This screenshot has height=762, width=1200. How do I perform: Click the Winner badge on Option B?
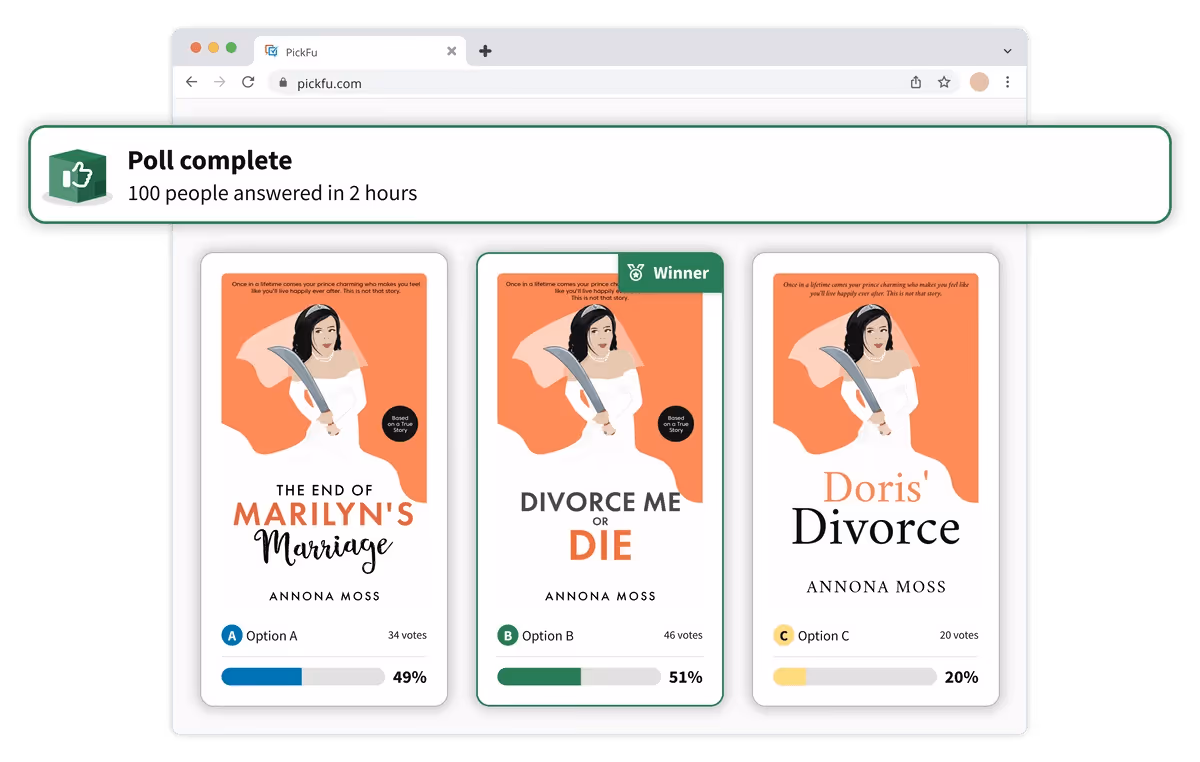(x=670, y=273)
